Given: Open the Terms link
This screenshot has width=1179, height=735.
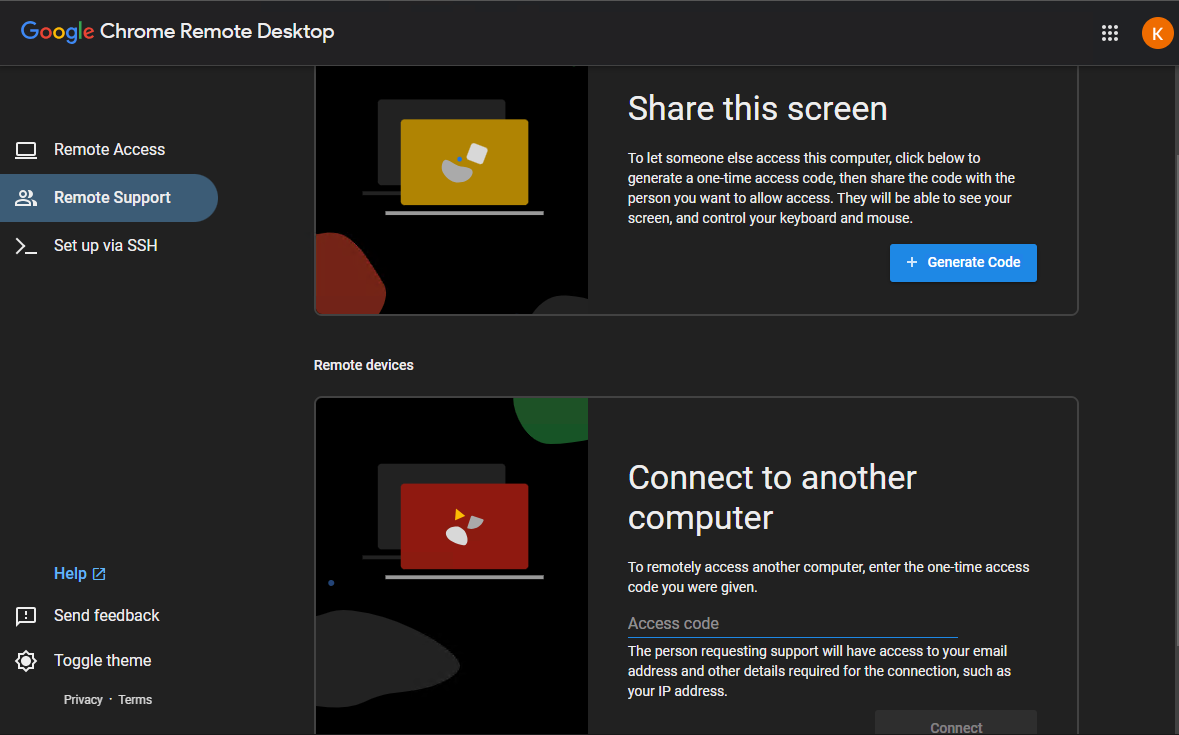Looking at the screenshot, I should point(135,699).
